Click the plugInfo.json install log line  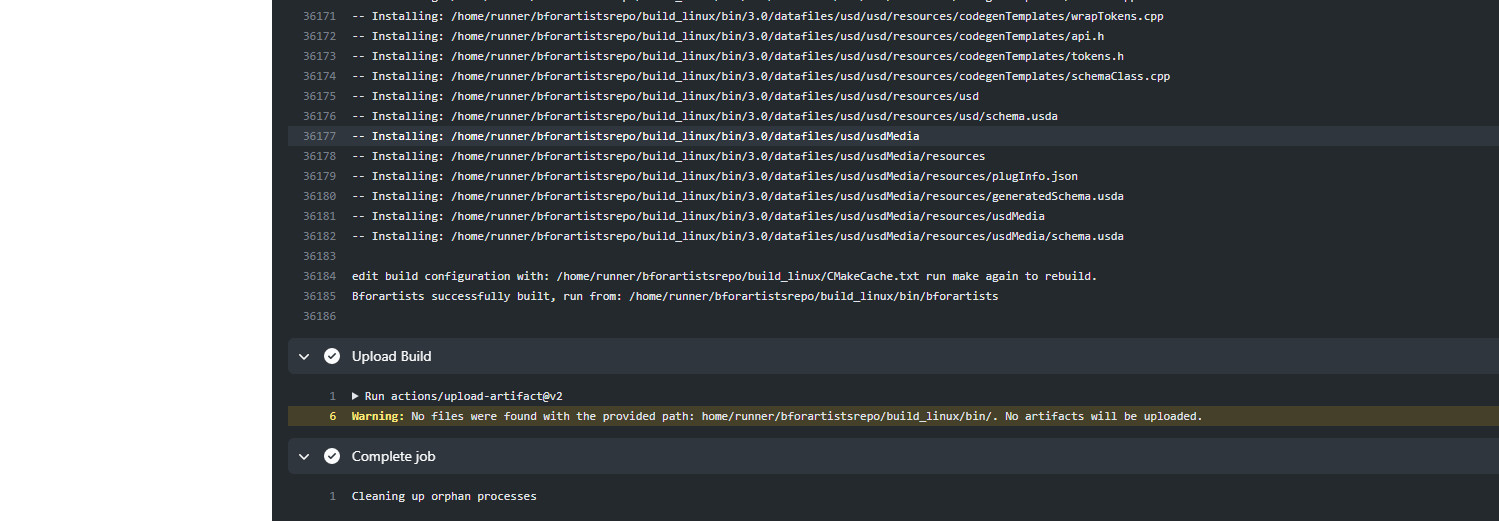point(714,176)
